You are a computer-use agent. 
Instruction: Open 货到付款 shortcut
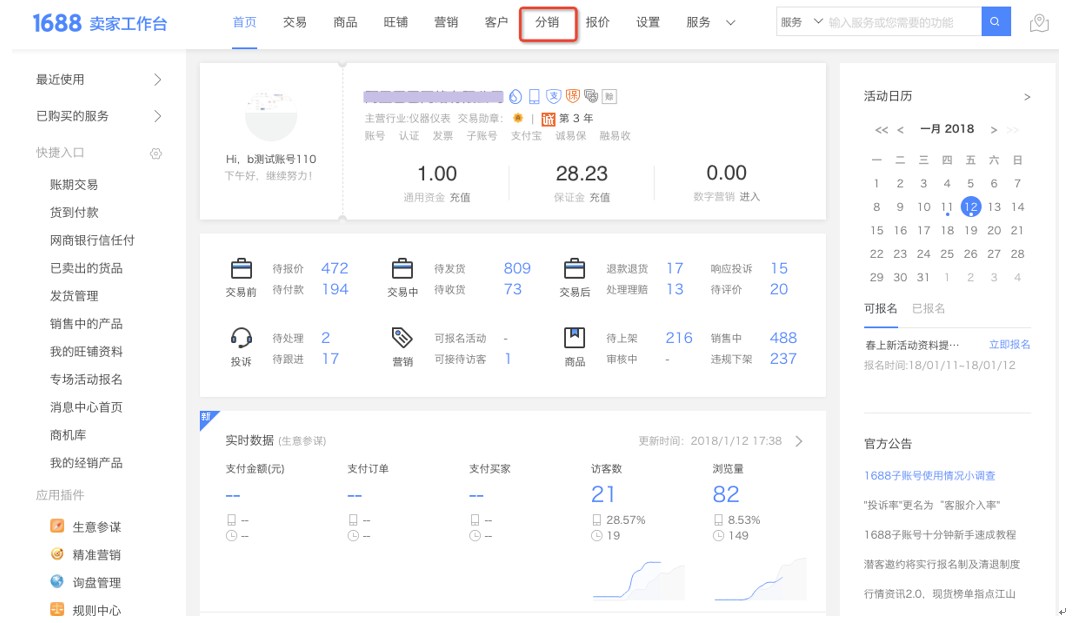tap(74, 212)
